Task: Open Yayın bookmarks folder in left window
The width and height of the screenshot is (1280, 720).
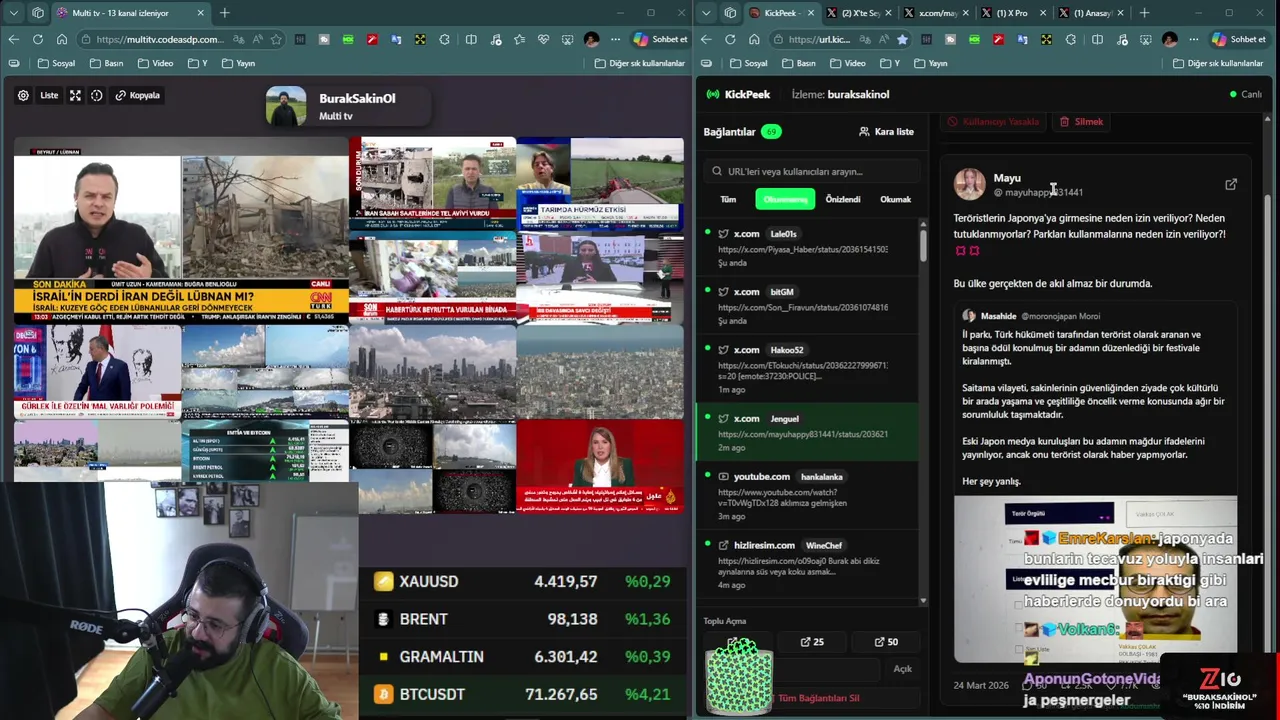Action: (x=238, y=63)
